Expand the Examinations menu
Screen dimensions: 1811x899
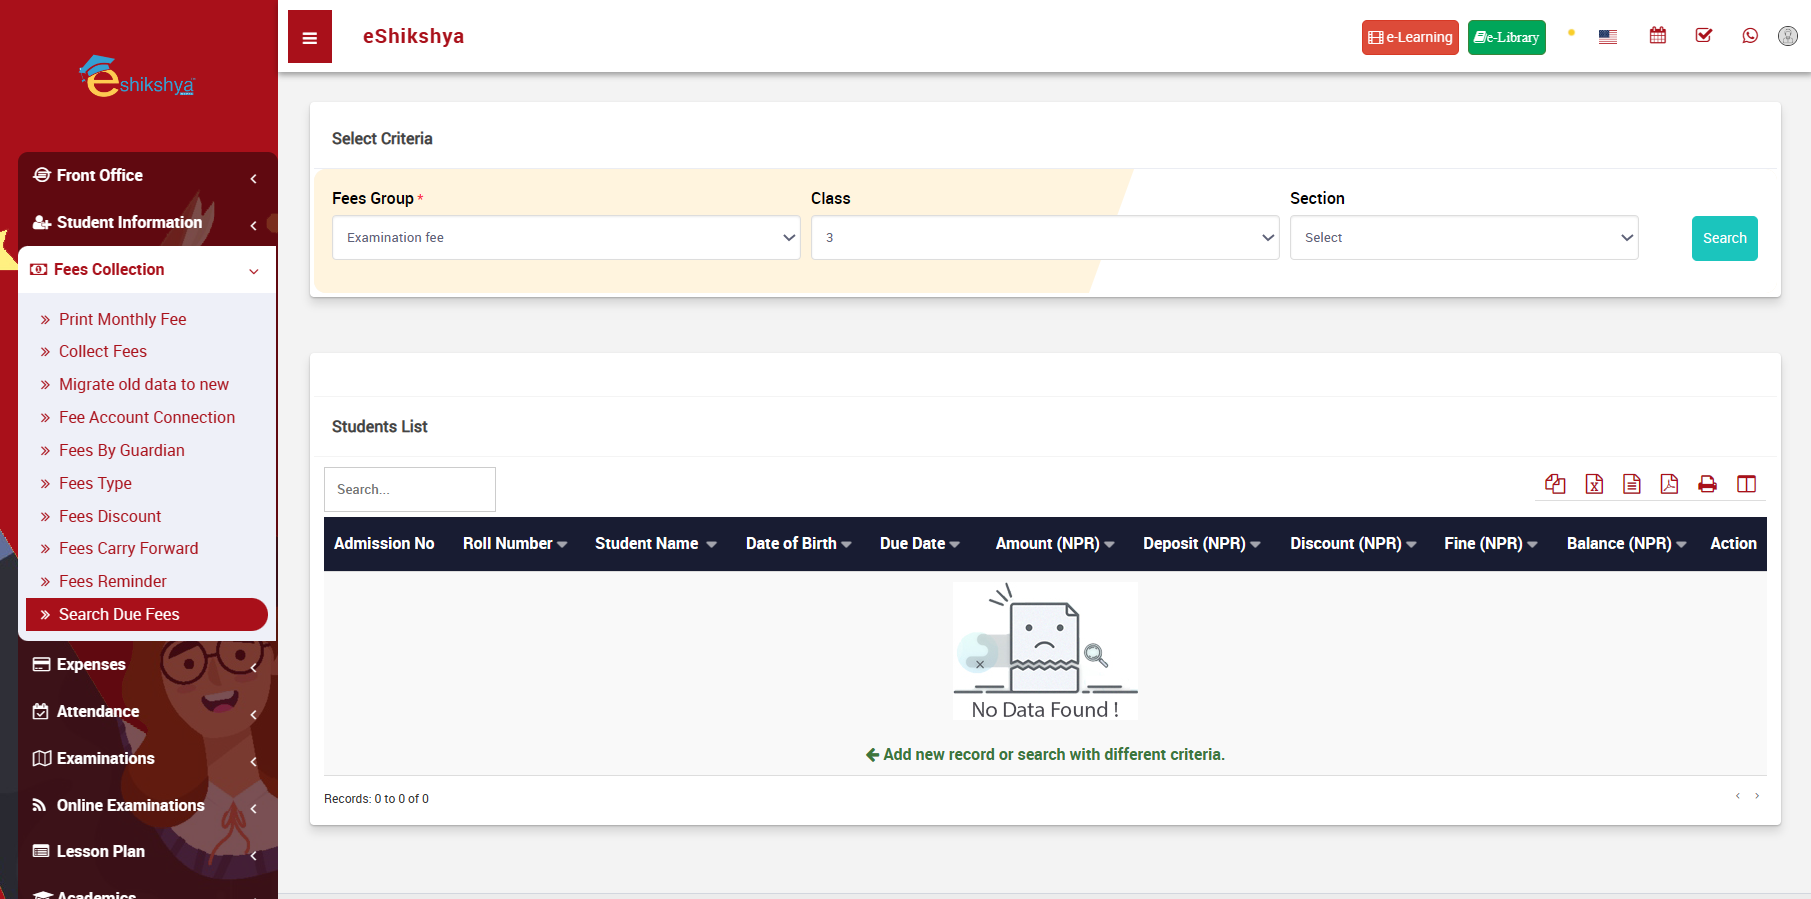pyautogui.click(x=146, y=758)
